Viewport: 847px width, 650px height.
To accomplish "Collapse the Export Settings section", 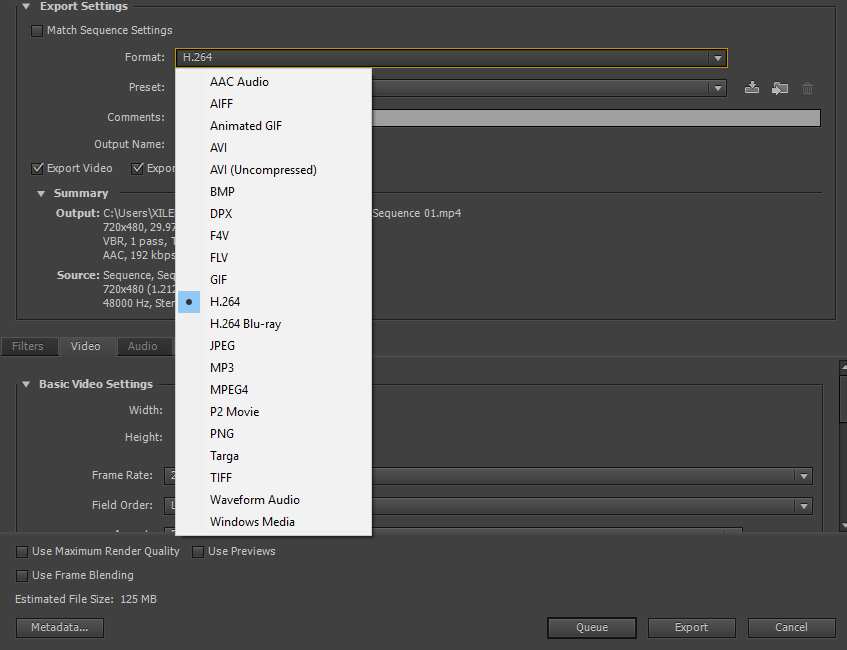I will pyautogui.click(x=26, y=6).
